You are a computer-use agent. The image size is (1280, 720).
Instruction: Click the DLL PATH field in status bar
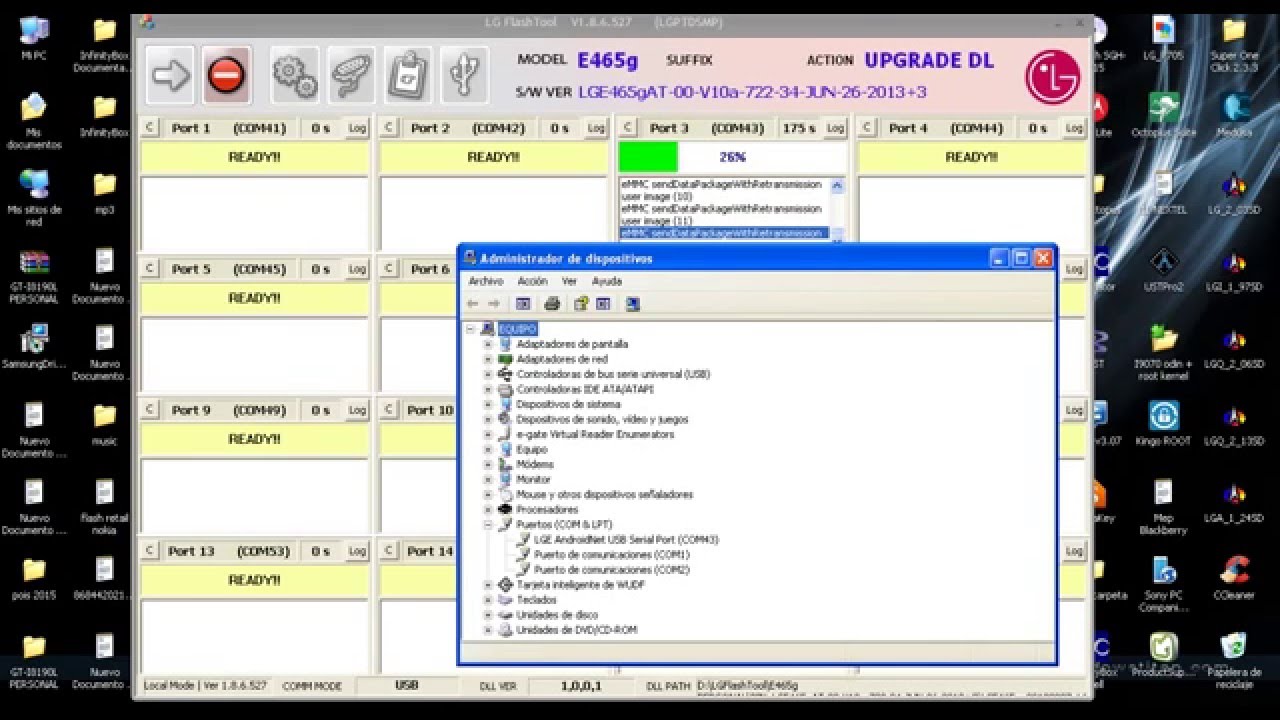pyautogui.click(x=888, y=686)
